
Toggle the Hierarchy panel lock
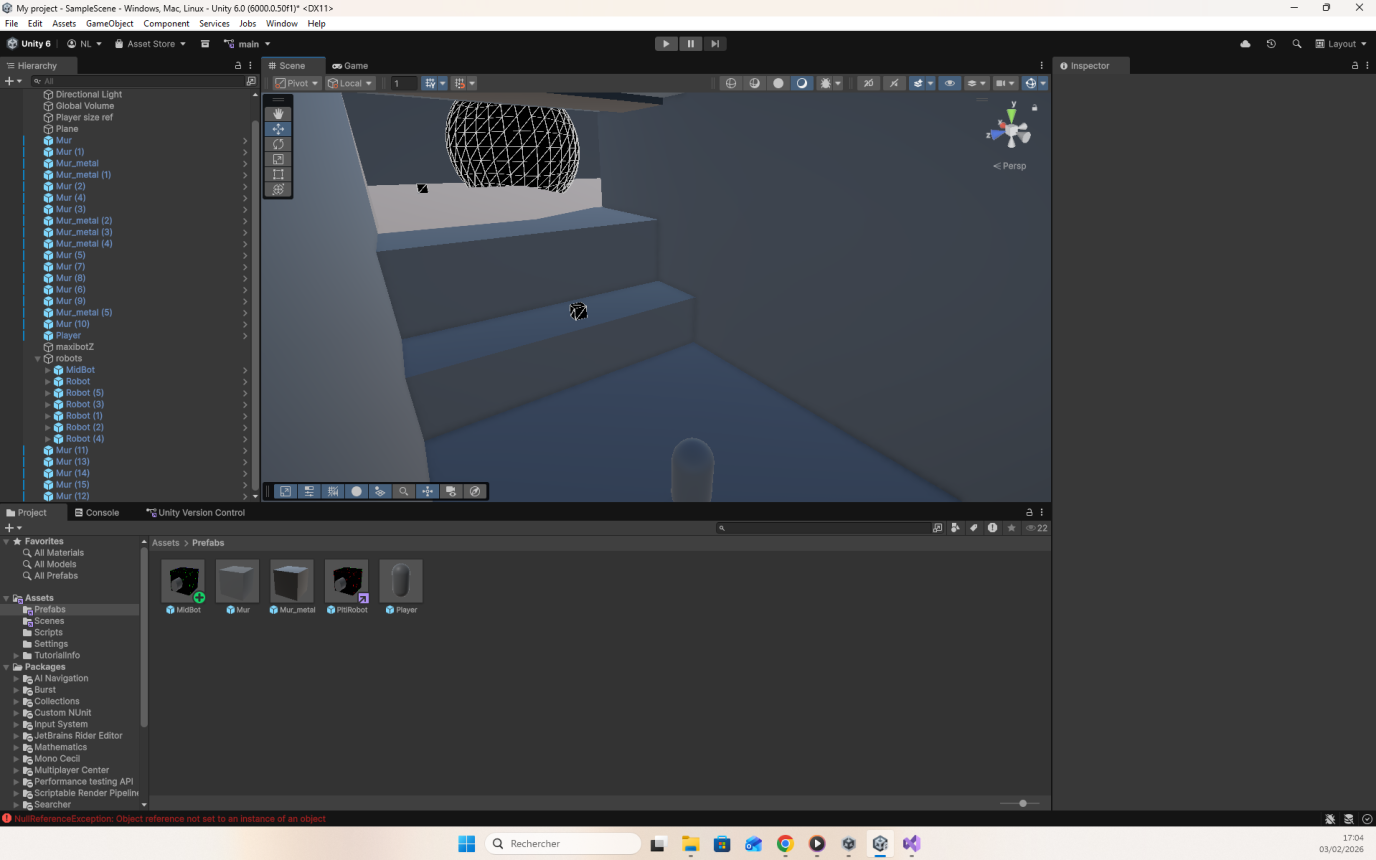[238, 66]
